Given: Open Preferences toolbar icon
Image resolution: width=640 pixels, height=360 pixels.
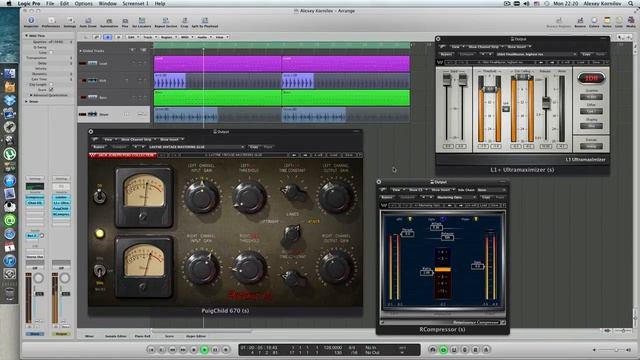Looking at the screenshot, I should pyautogui.click(x=51, y=22).
